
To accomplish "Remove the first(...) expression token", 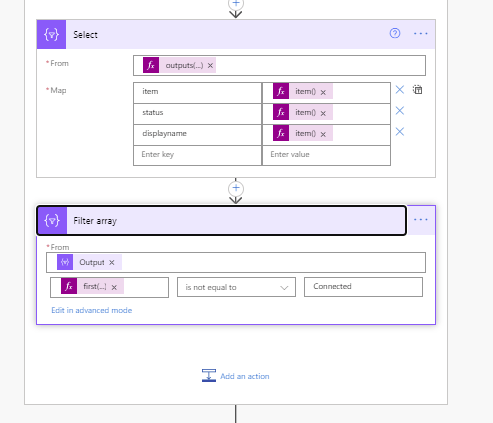I will point(114,287).
